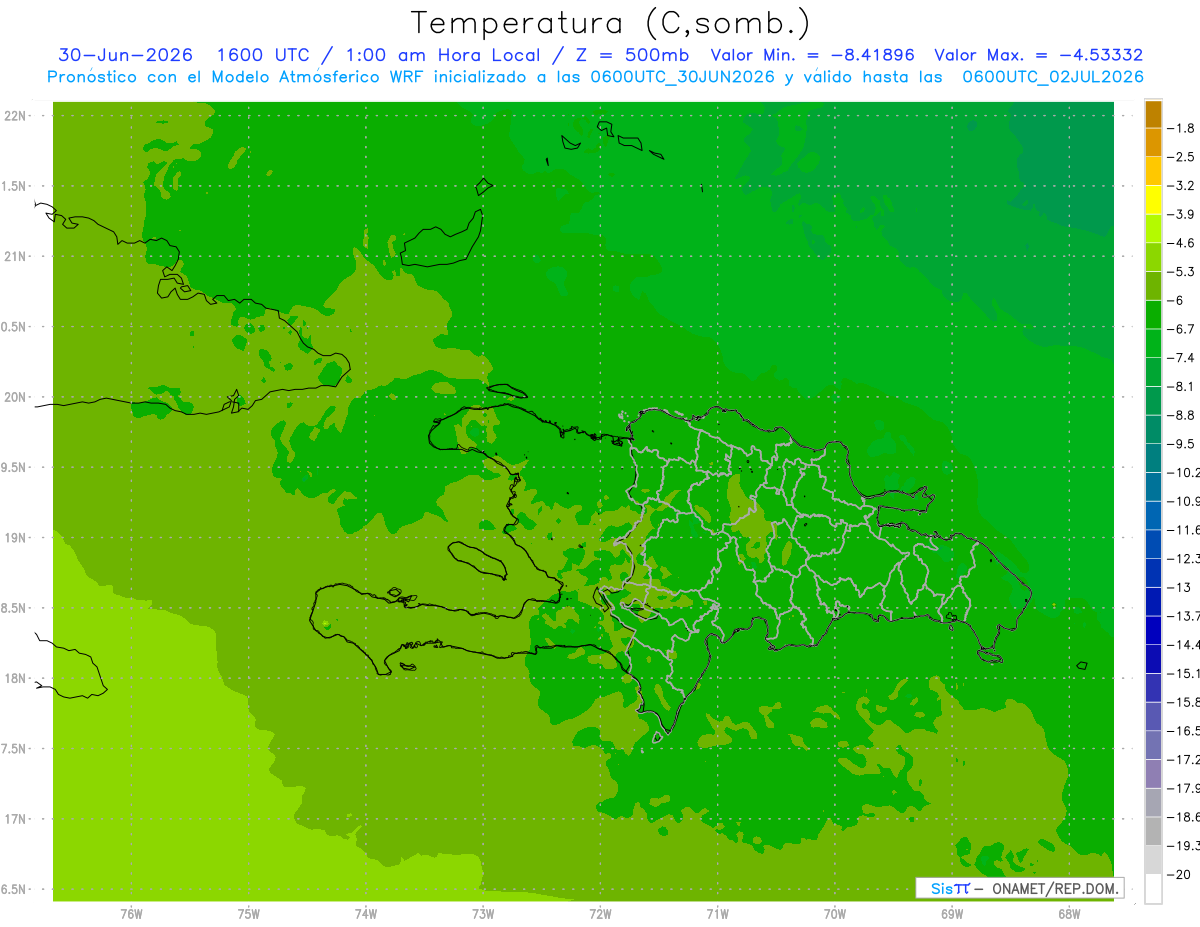This screenshot has width=1200, height=927.
Task: Click the '72W' longitude axis label
Action: 600,914
